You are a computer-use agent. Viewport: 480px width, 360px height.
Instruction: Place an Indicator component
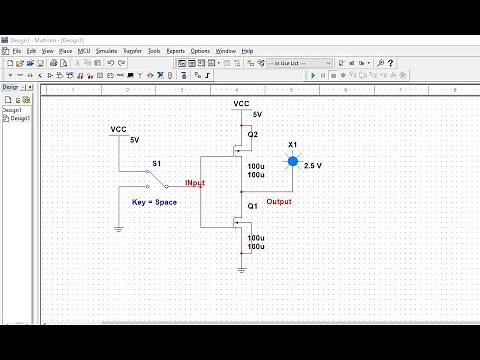click(100, 75)
